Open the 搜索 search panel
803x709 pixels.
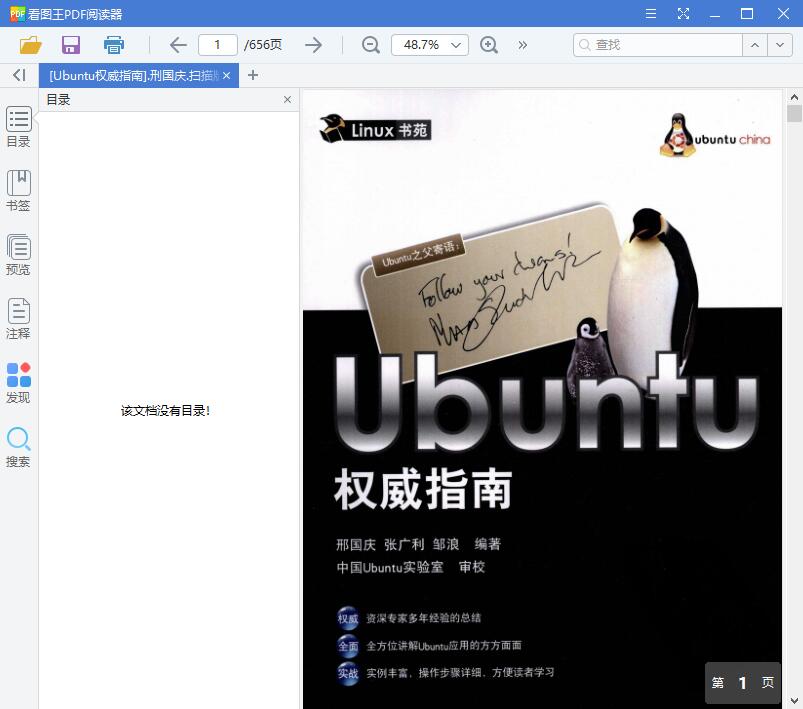(18, 447)
